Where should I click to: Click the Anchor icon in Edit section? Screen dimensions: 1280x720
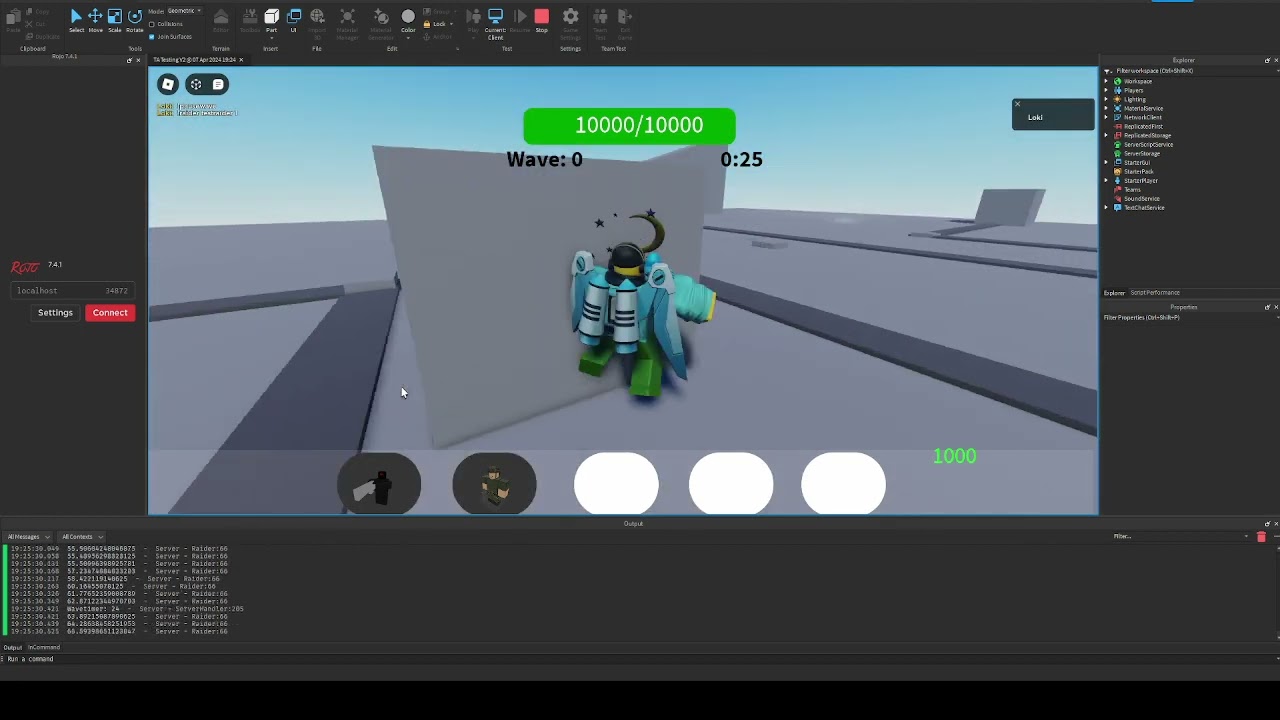point(427,36)
